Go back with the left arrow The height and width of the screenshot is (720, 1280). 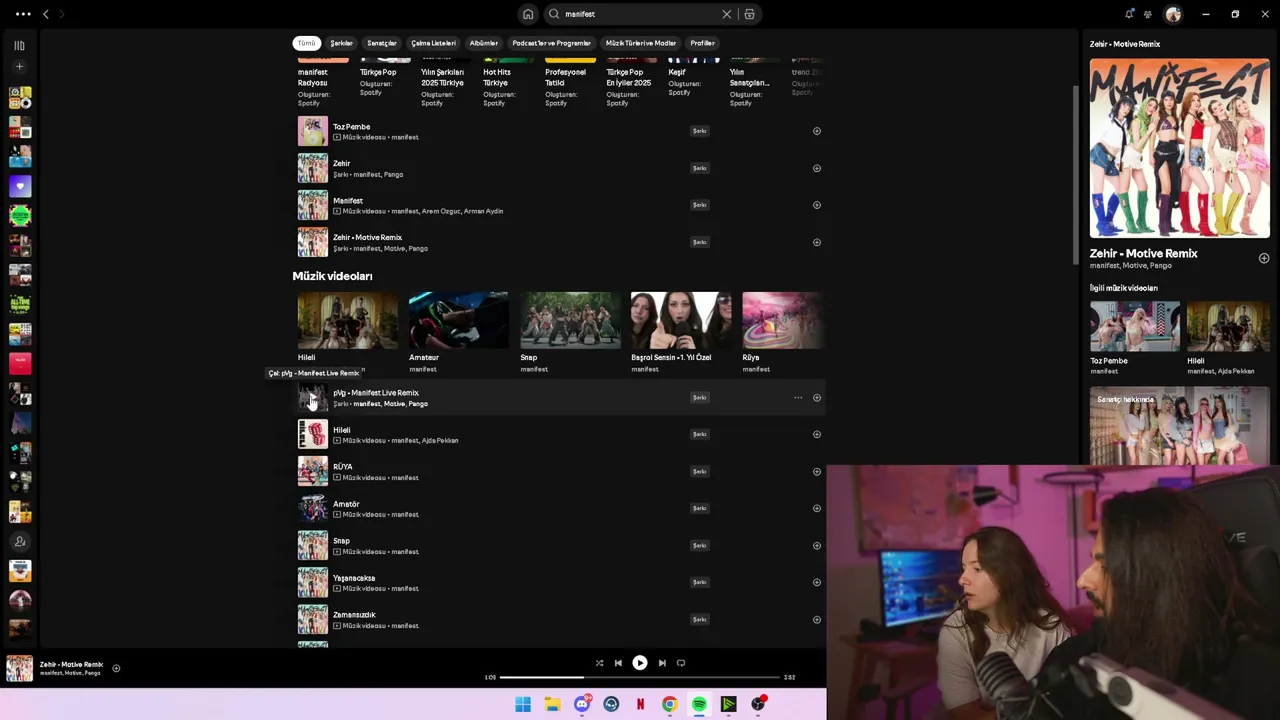(45, 14)
